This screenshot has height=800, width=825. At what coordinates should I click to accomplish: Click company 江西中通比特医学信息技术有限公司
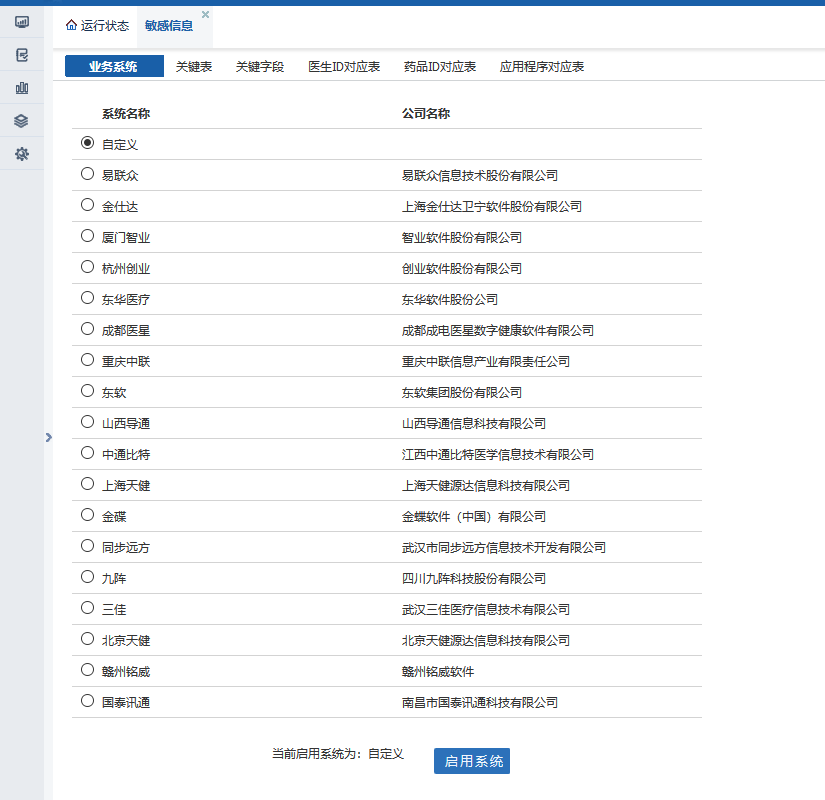click(498, 455)
